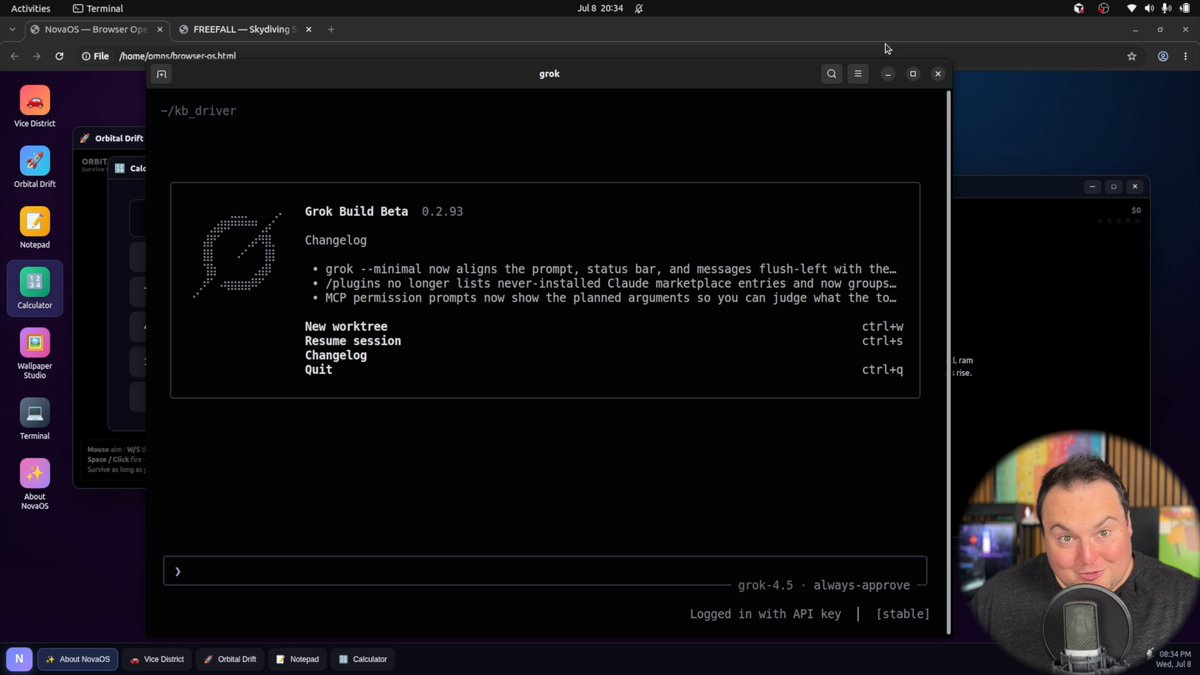Switch to the NovaOS browser tab
This screenshot has height=675, width=1200.
pos(96,29)
